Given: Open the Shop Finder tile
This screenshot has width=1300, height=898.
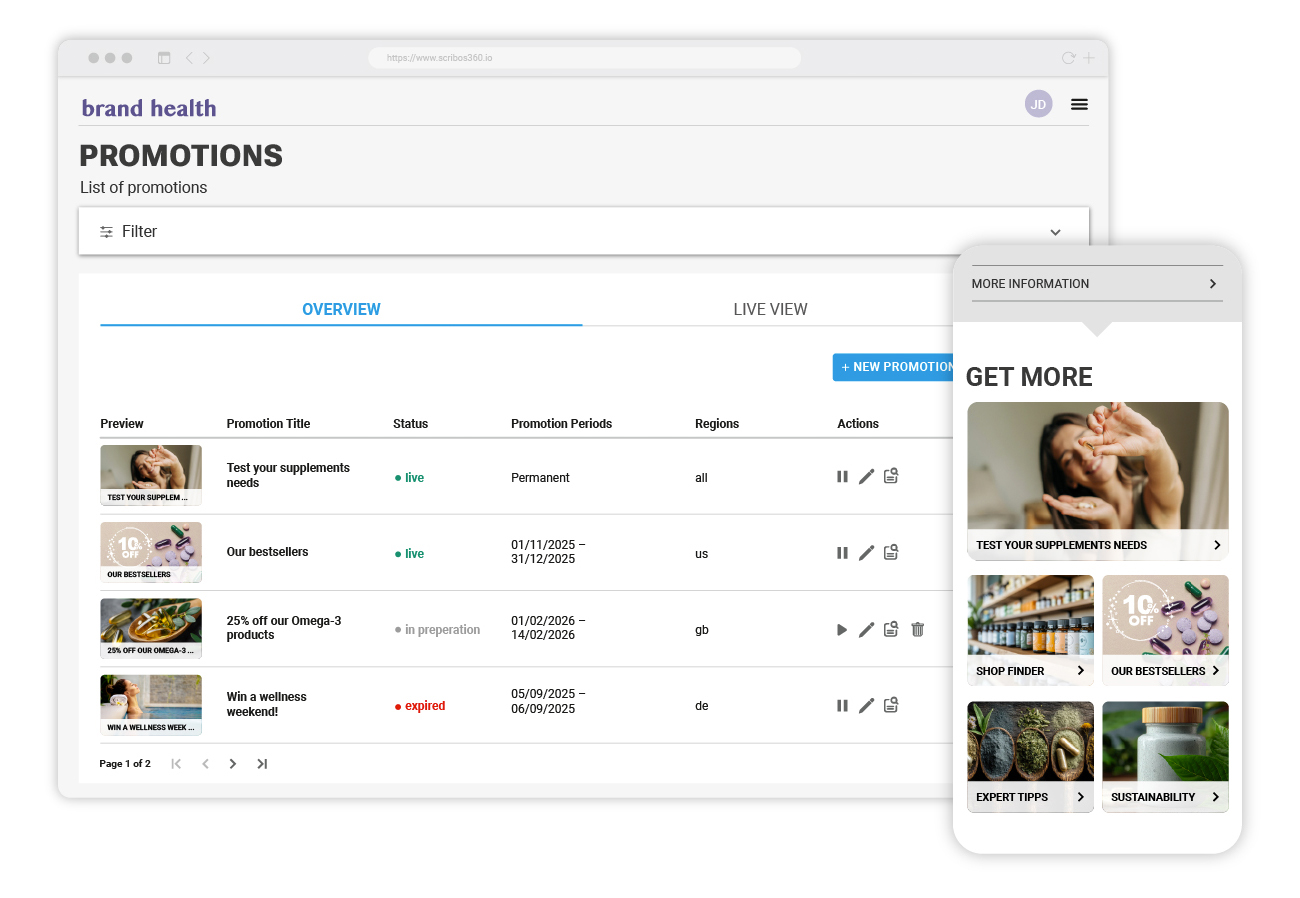Looking at the screenshot, I should (1030, 630).
